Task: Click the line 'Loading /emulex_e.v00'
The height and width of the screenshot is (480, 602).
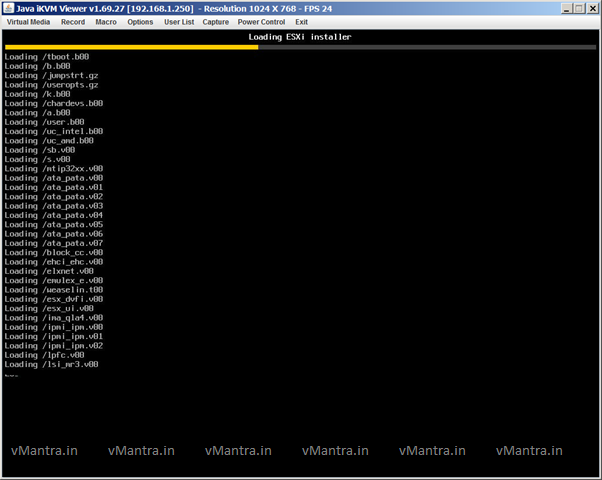Action: pos(54,280)
